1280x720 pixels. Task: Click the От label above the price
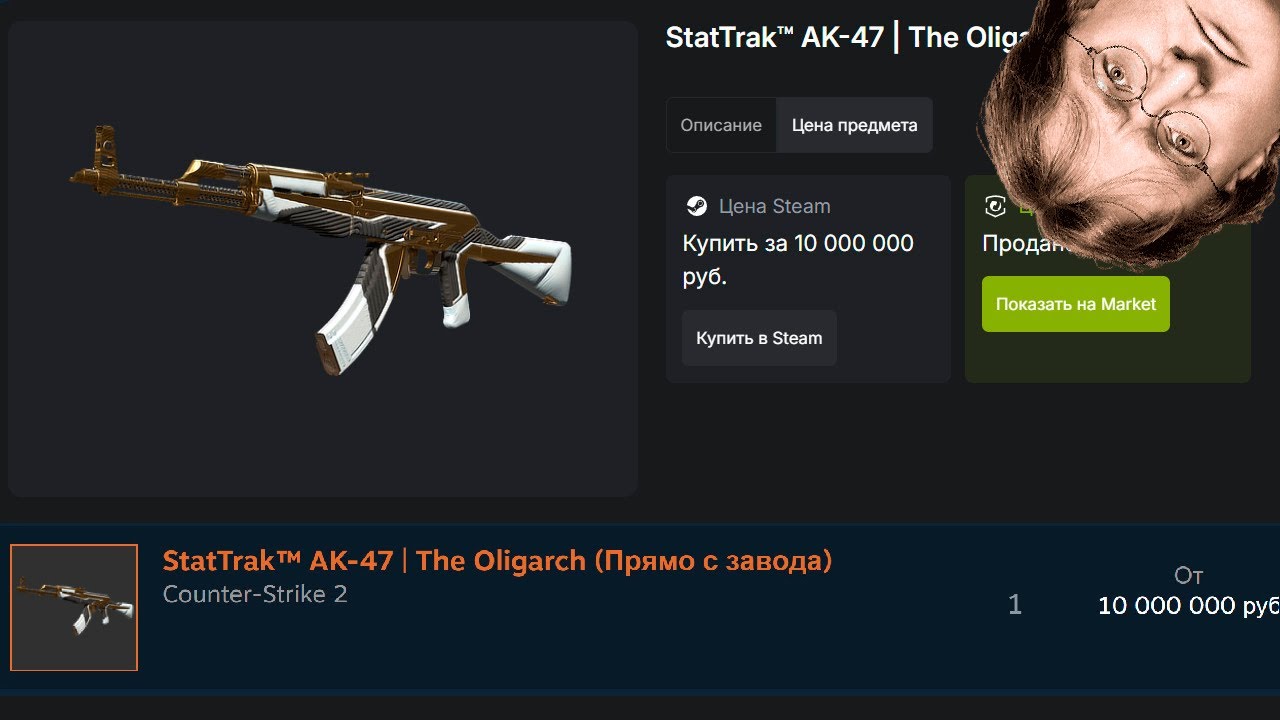pyautogui.click(x=1188, y=575)
